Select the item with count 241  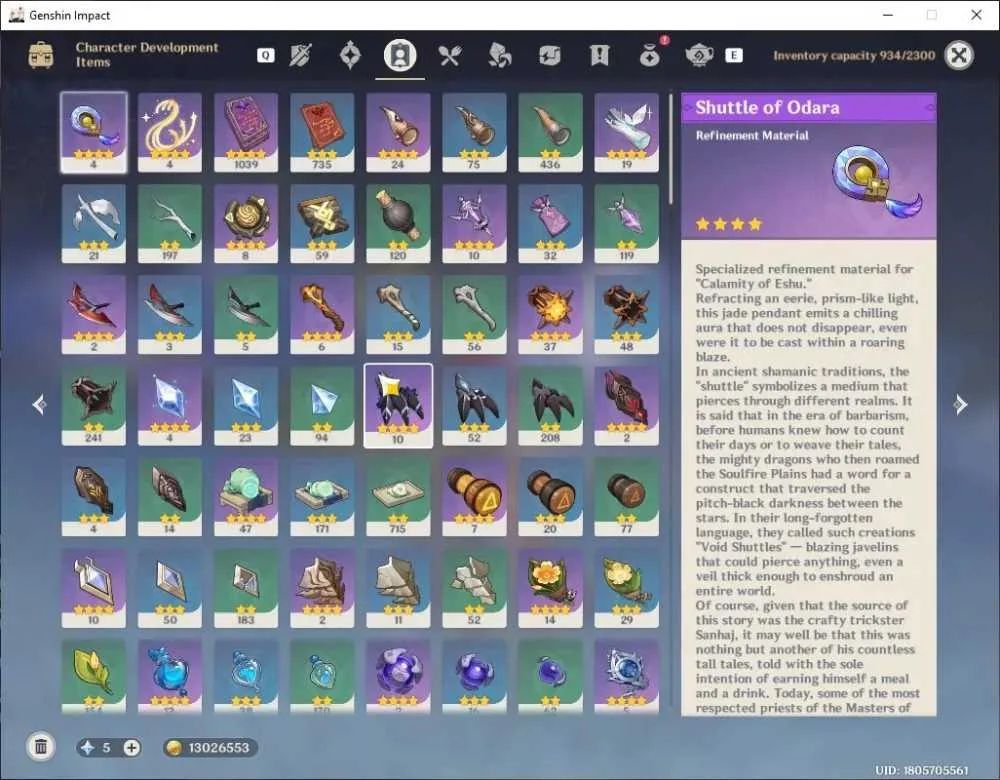coord(94,406)
